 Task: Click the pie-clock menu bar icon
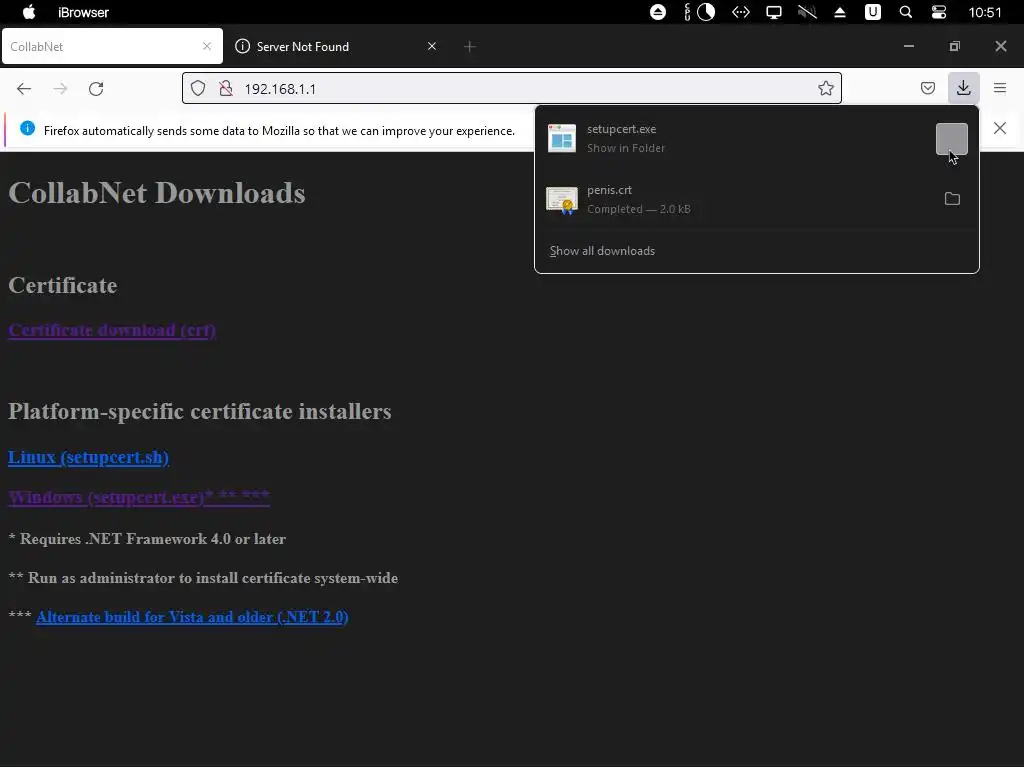coord(705,12)
